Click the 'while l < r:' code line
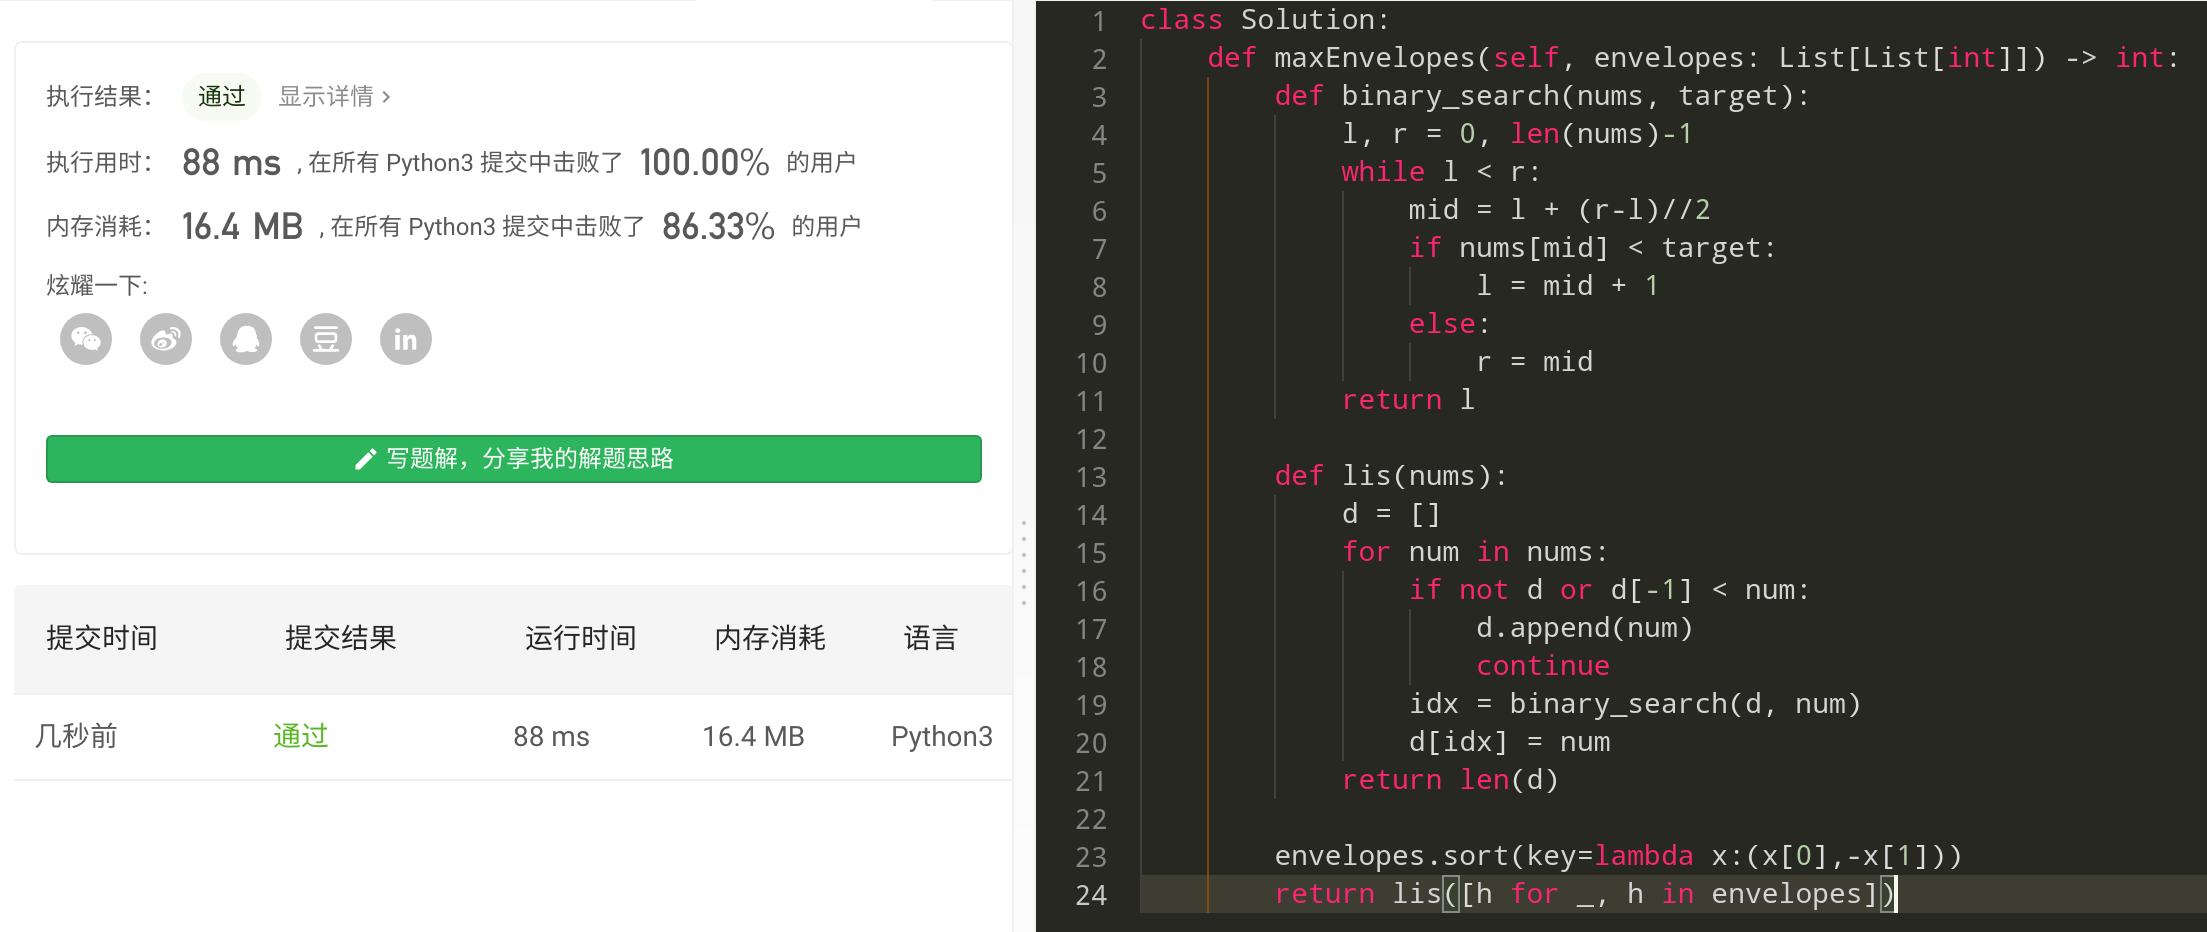This screenshot has width=2207, height=932. click(x=1441, y=171)
